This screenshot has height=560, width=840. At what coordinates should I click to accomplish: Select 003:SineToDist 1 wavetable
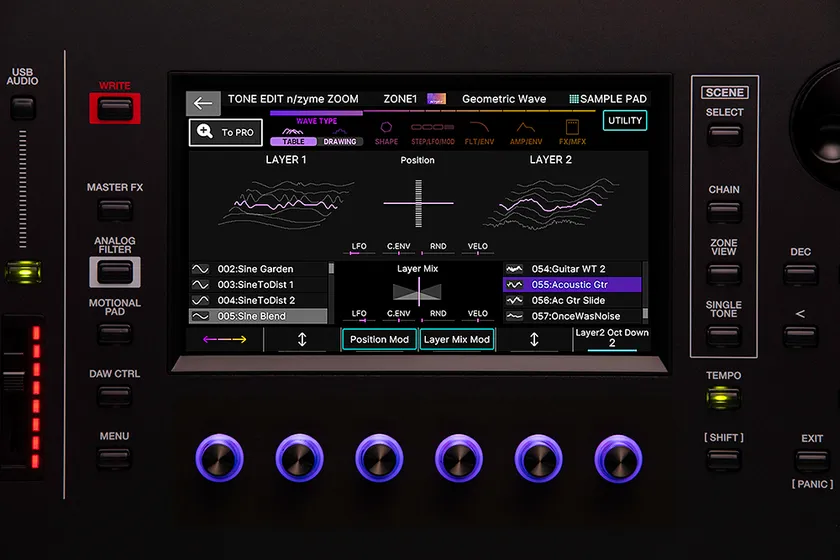[x=258, y=285]
